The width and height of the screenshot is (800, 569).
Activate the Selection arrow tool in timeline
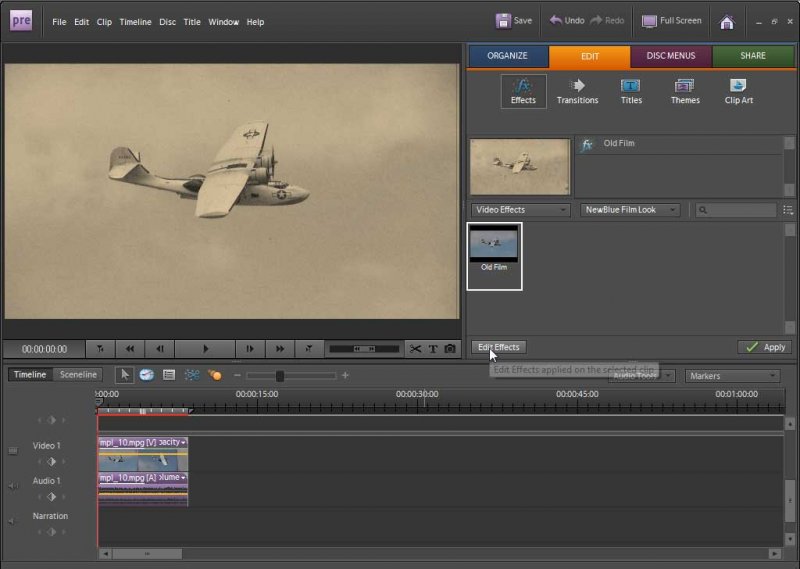point(124,375)
